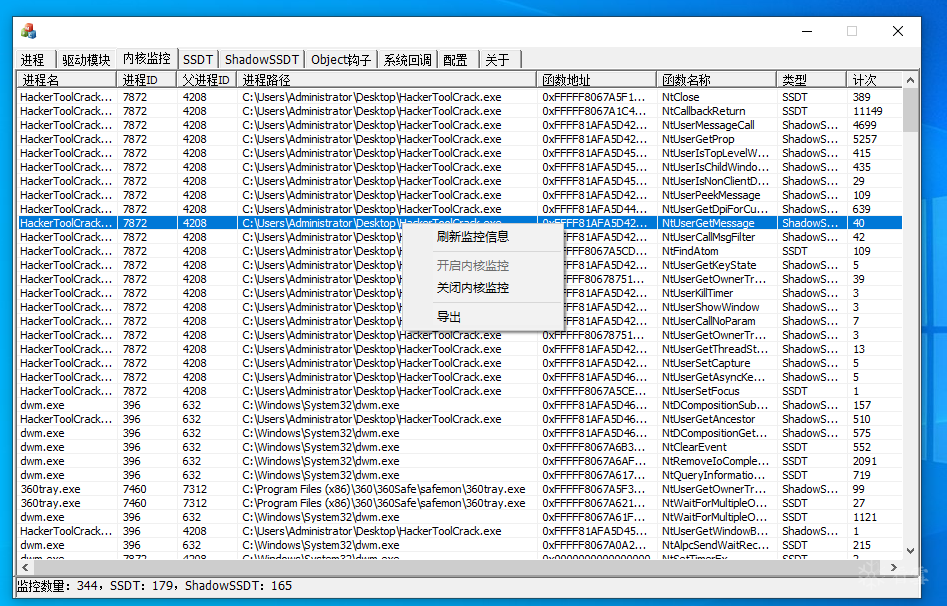Minimize the monitoring tool window
Image resolution: width=947 pixels, height=606 pixels.
point(807,31)
